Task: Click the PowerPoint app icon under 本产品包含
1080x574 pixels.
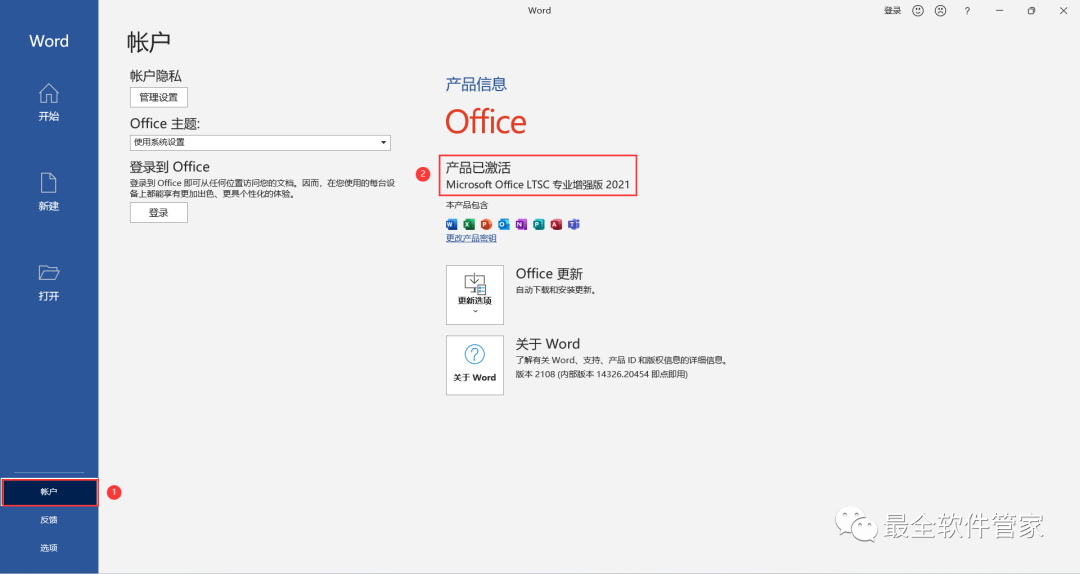Action: click(x=486, y=224)
